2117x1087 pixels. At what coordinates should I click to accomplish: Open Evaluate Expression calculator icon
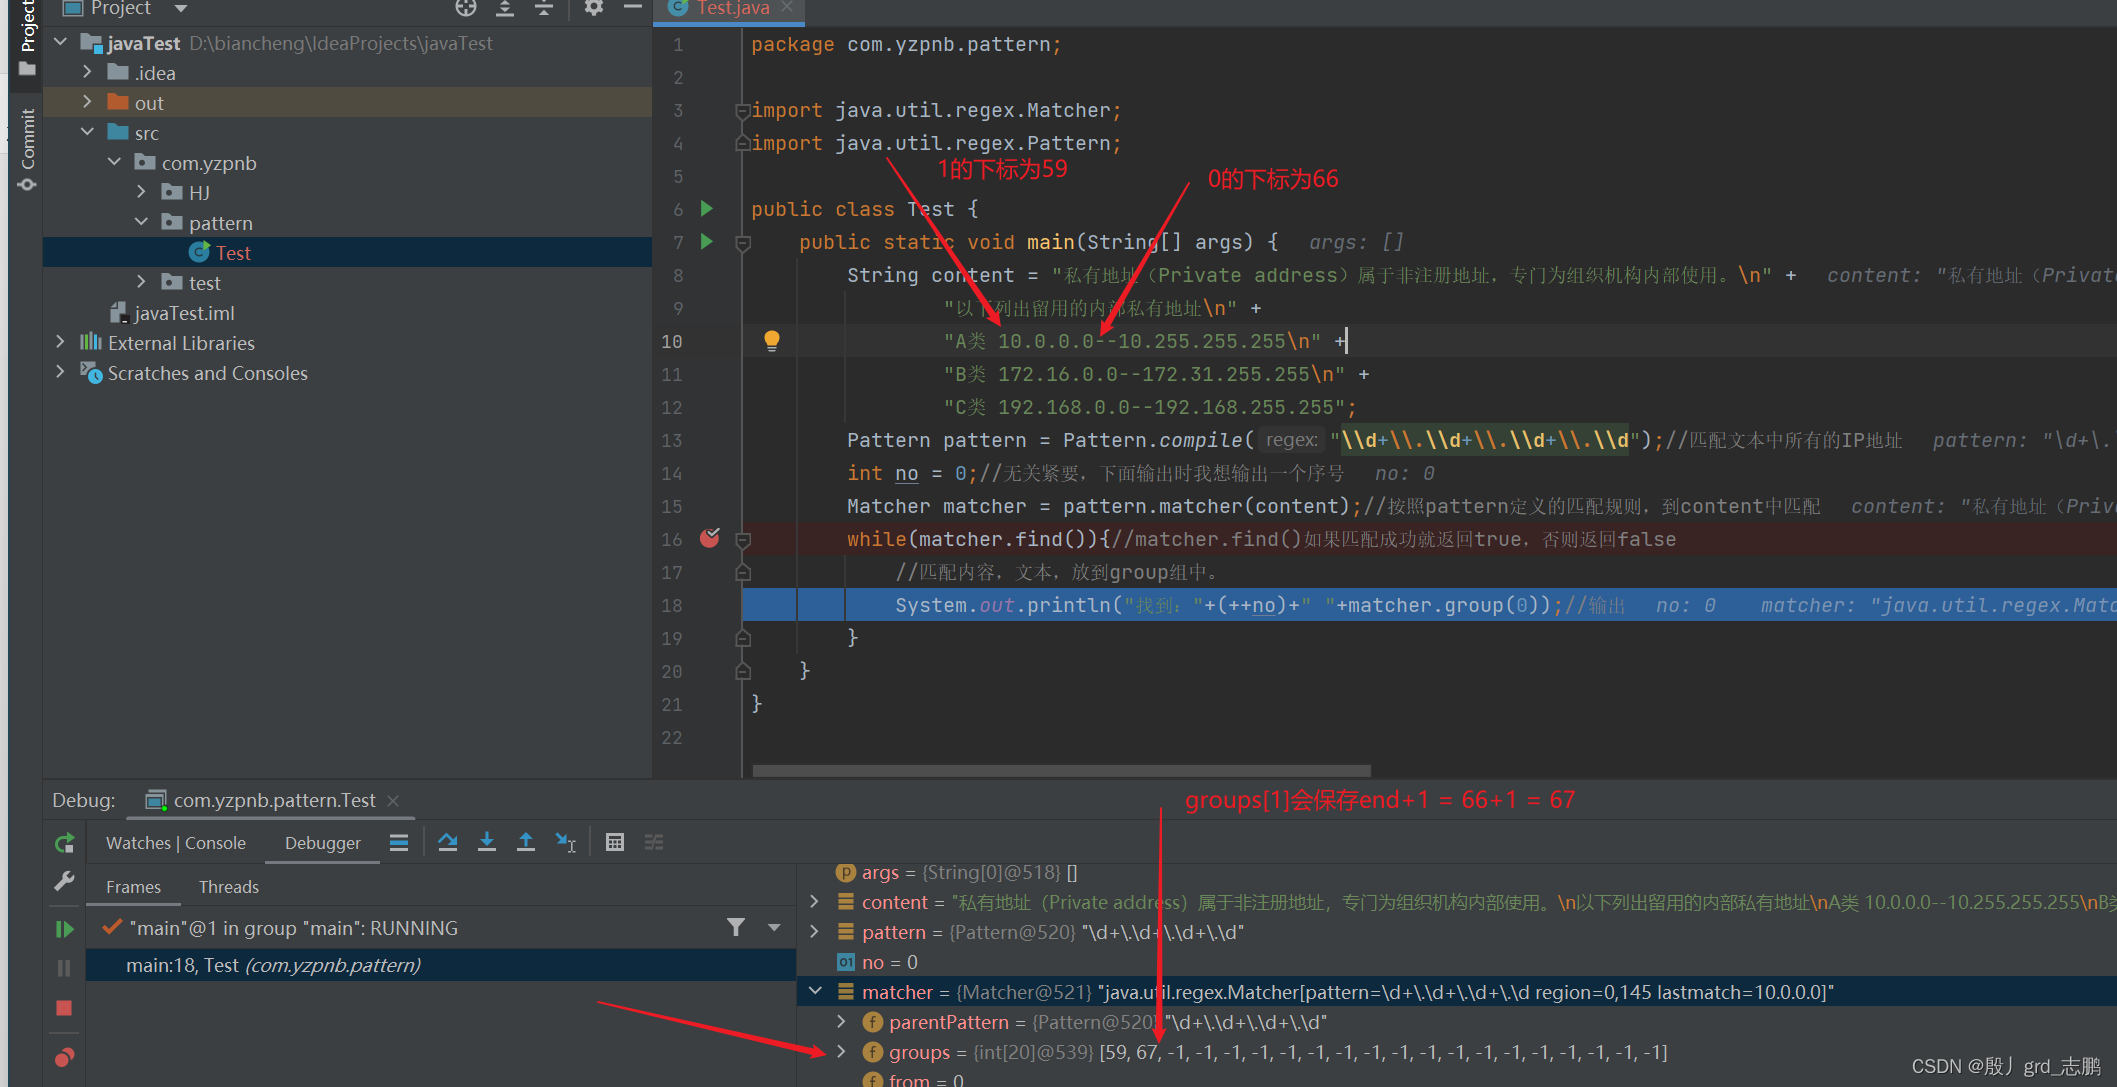(x=615, y=842)
